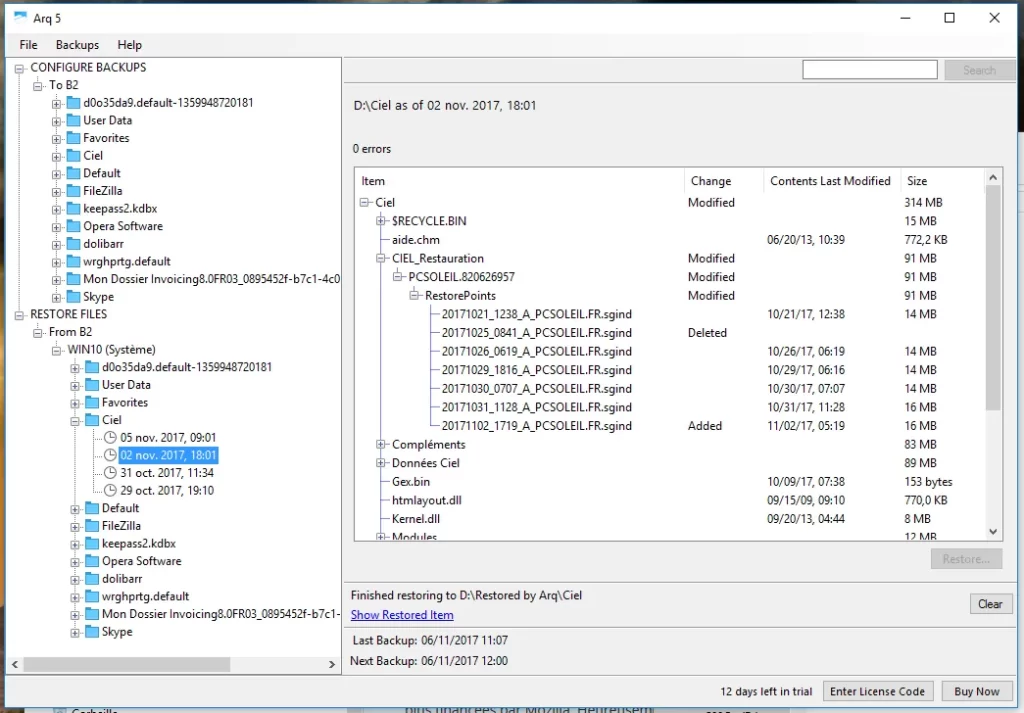The width and height of the screenshot is (1024, 713).
Task: Open the Backups menu
Action: click(x=77, y=45)
